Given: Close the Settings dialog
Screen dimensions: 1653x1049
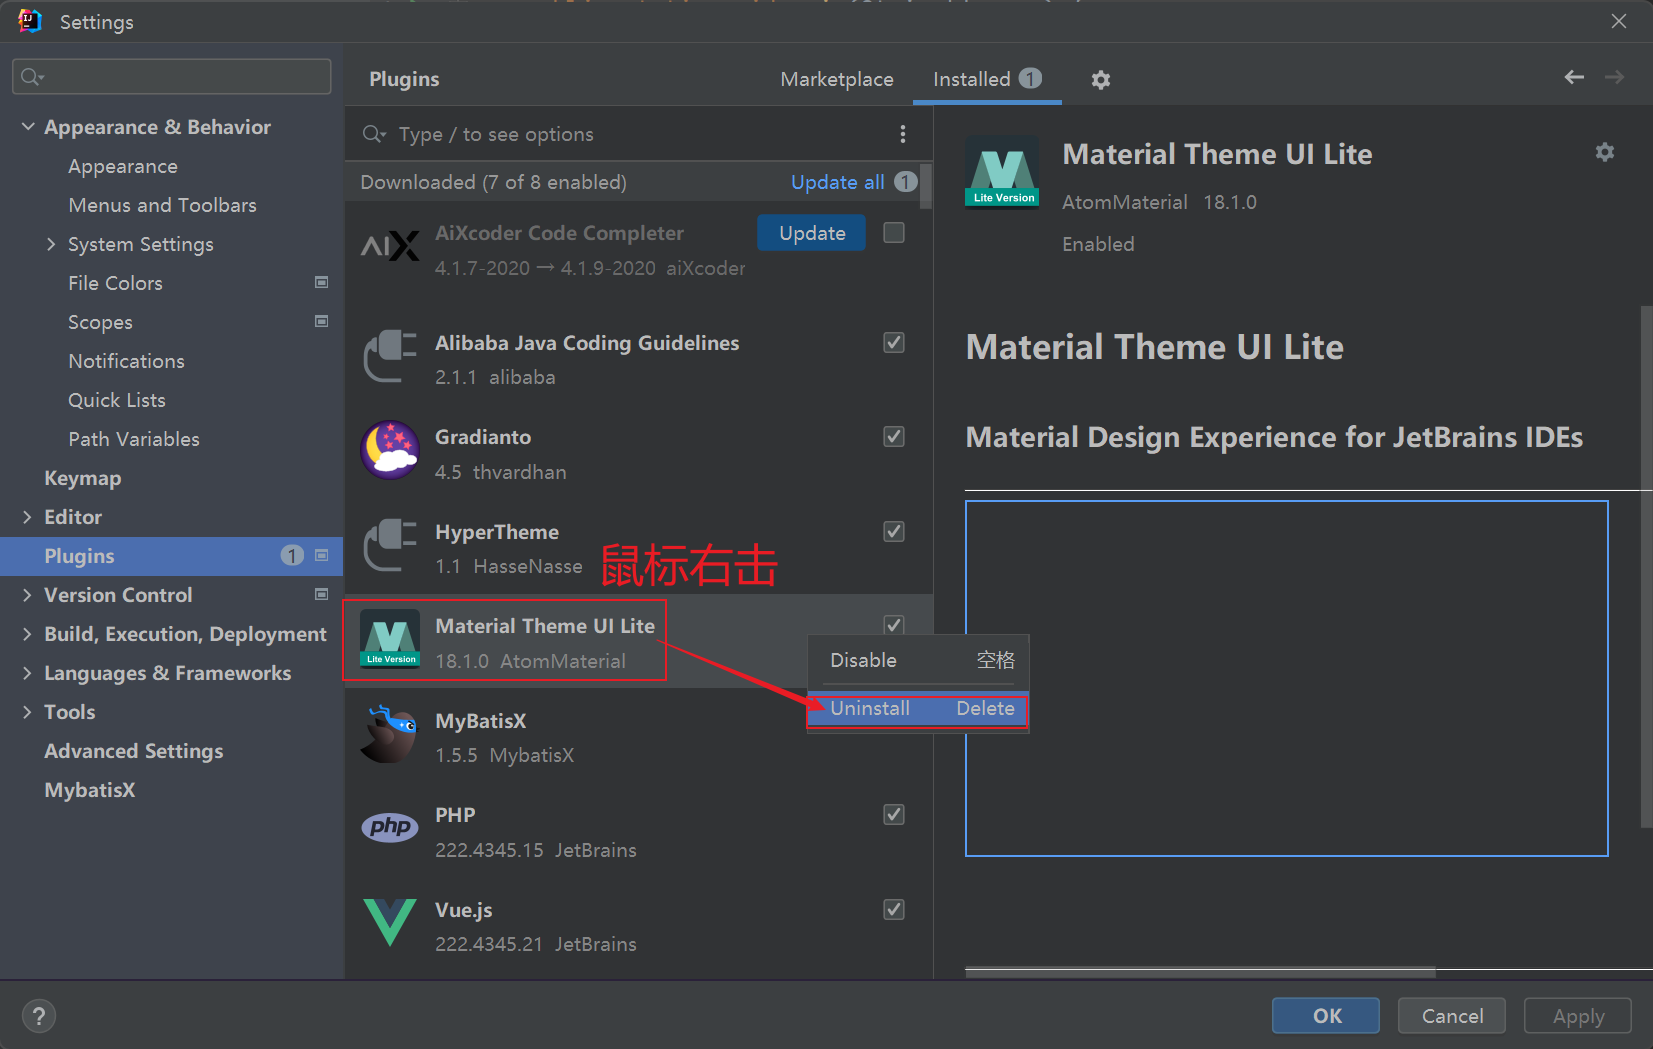Looking at the screenshot, I should [1619, 21].
